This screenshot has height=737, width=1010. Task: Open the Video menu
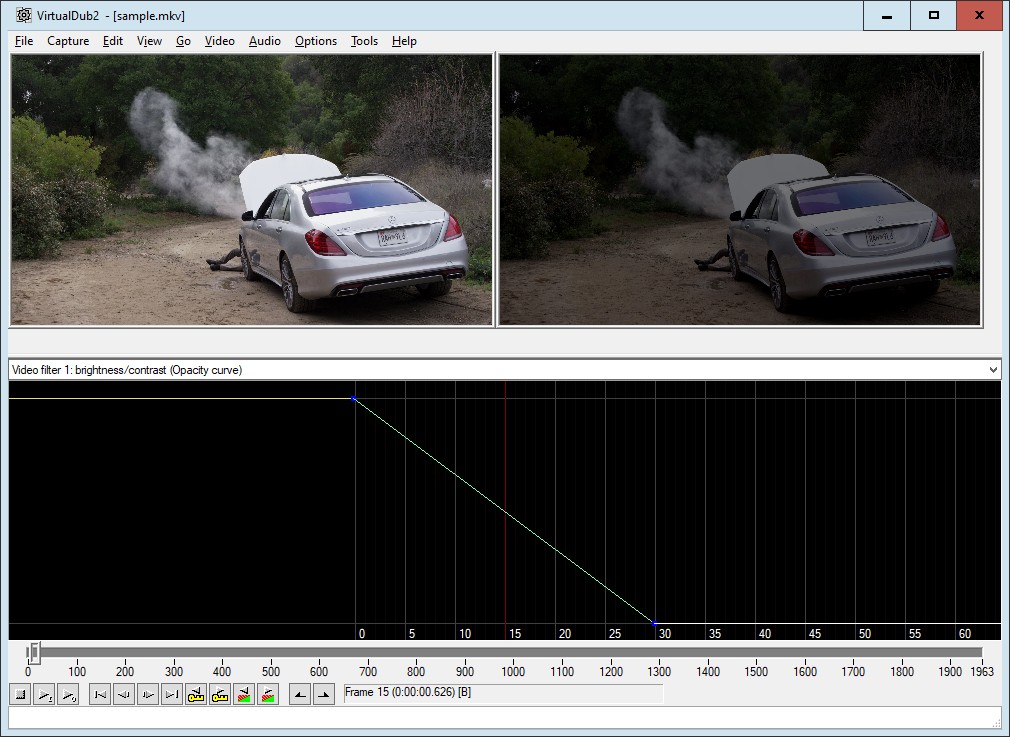click(219, 41)
